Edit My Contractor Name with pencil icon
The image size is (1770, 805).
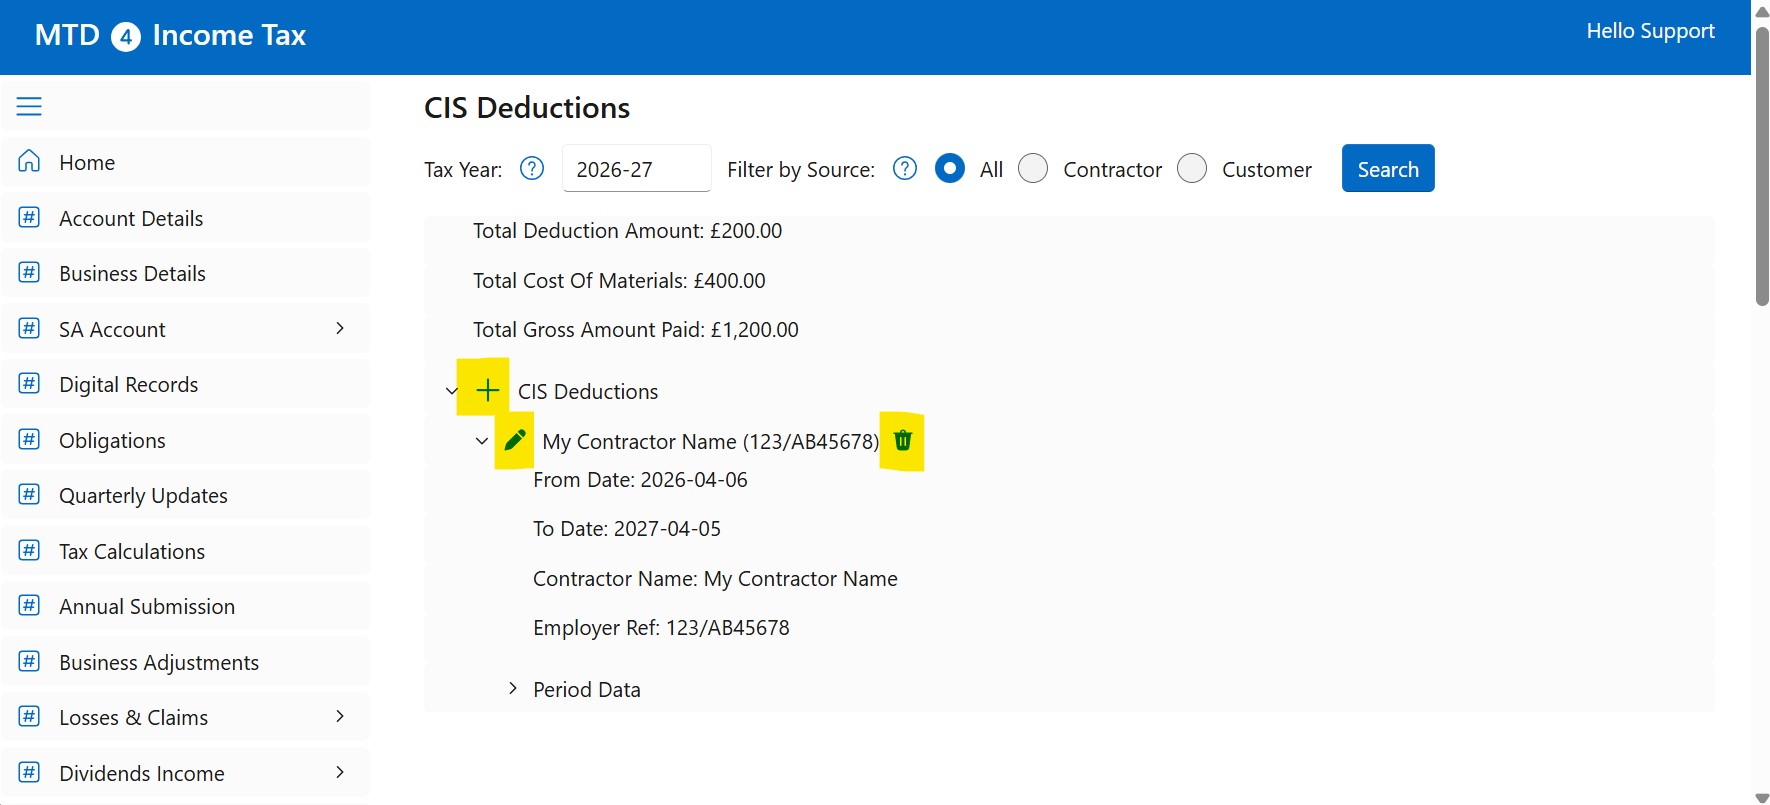(x=515, y=440)
